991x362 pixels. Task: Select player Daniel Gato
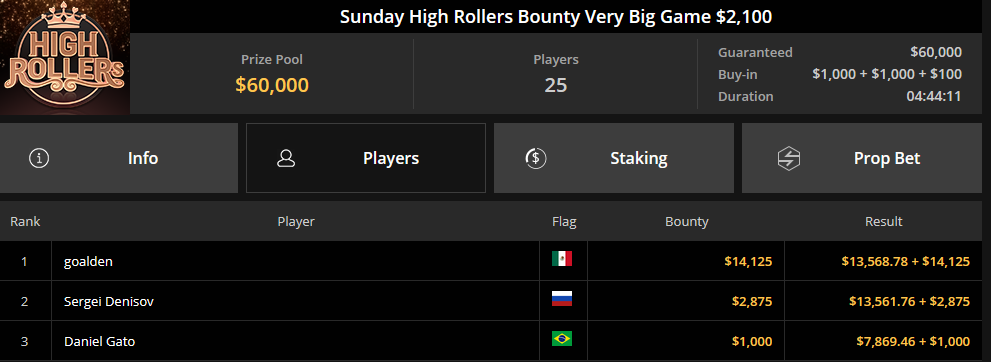pyautogui.click(x=100, y=342)
